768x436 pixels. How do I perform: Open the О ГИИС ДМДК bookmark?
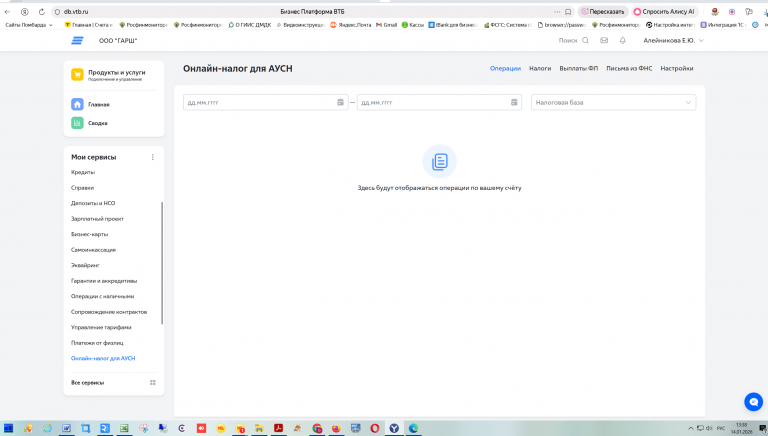(249, 24)
